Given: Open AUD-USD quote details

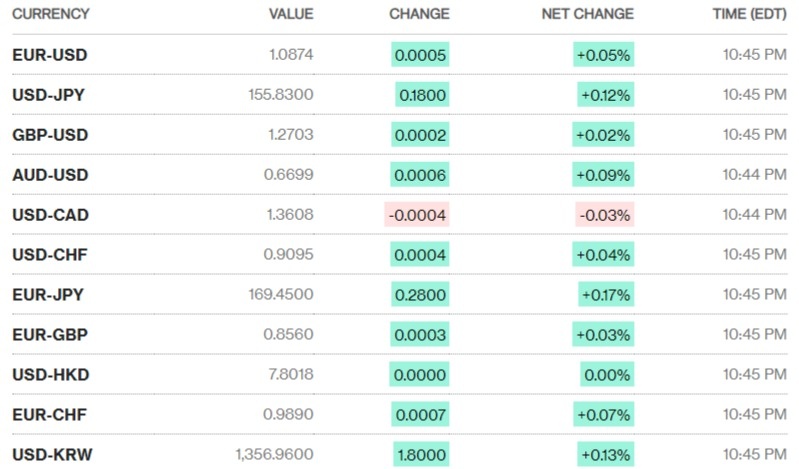Looking at the screenshot, I should [x=50, y=175].
